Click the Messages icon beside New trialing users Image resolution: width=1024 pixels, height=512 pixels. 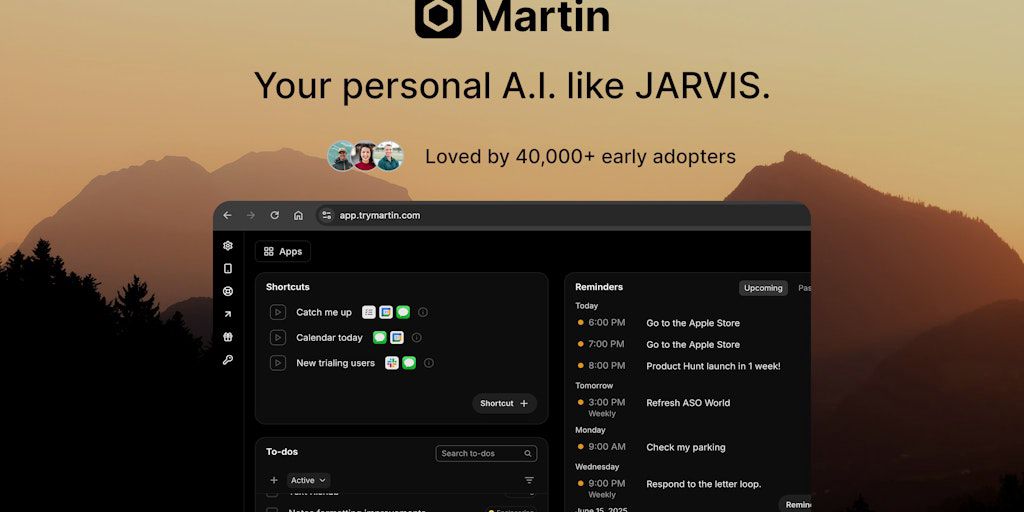click(409, 363)
